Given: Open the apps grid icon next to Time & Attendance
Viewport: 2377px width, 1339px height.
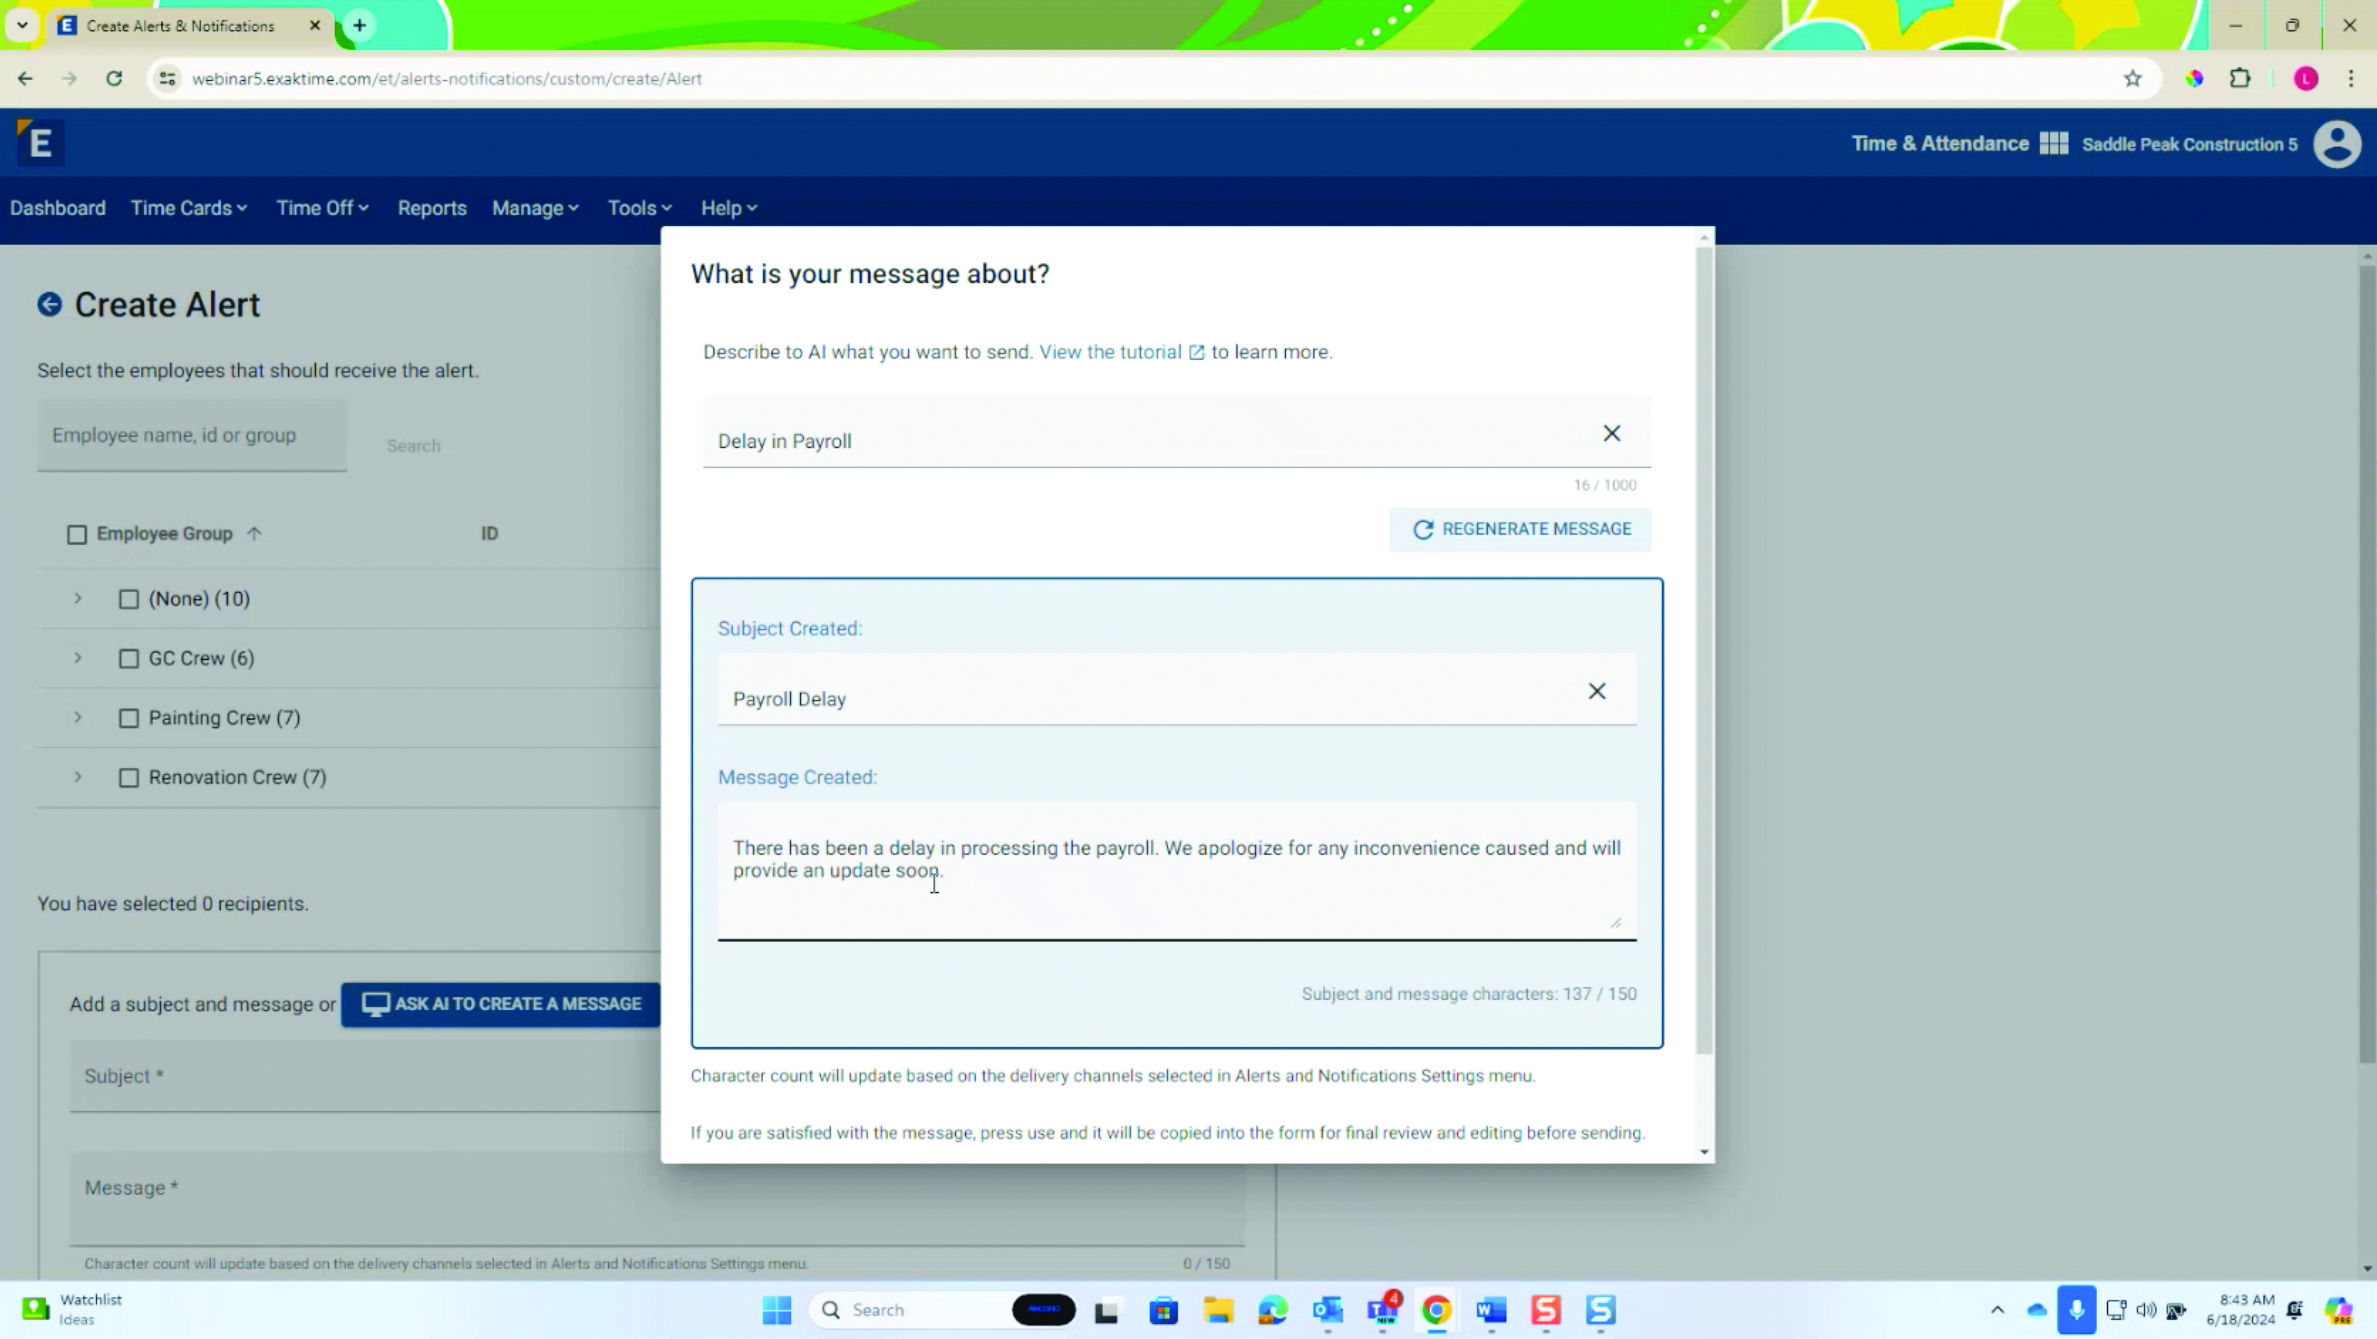Looking at the screenshot, I should tap(2053, 144).
